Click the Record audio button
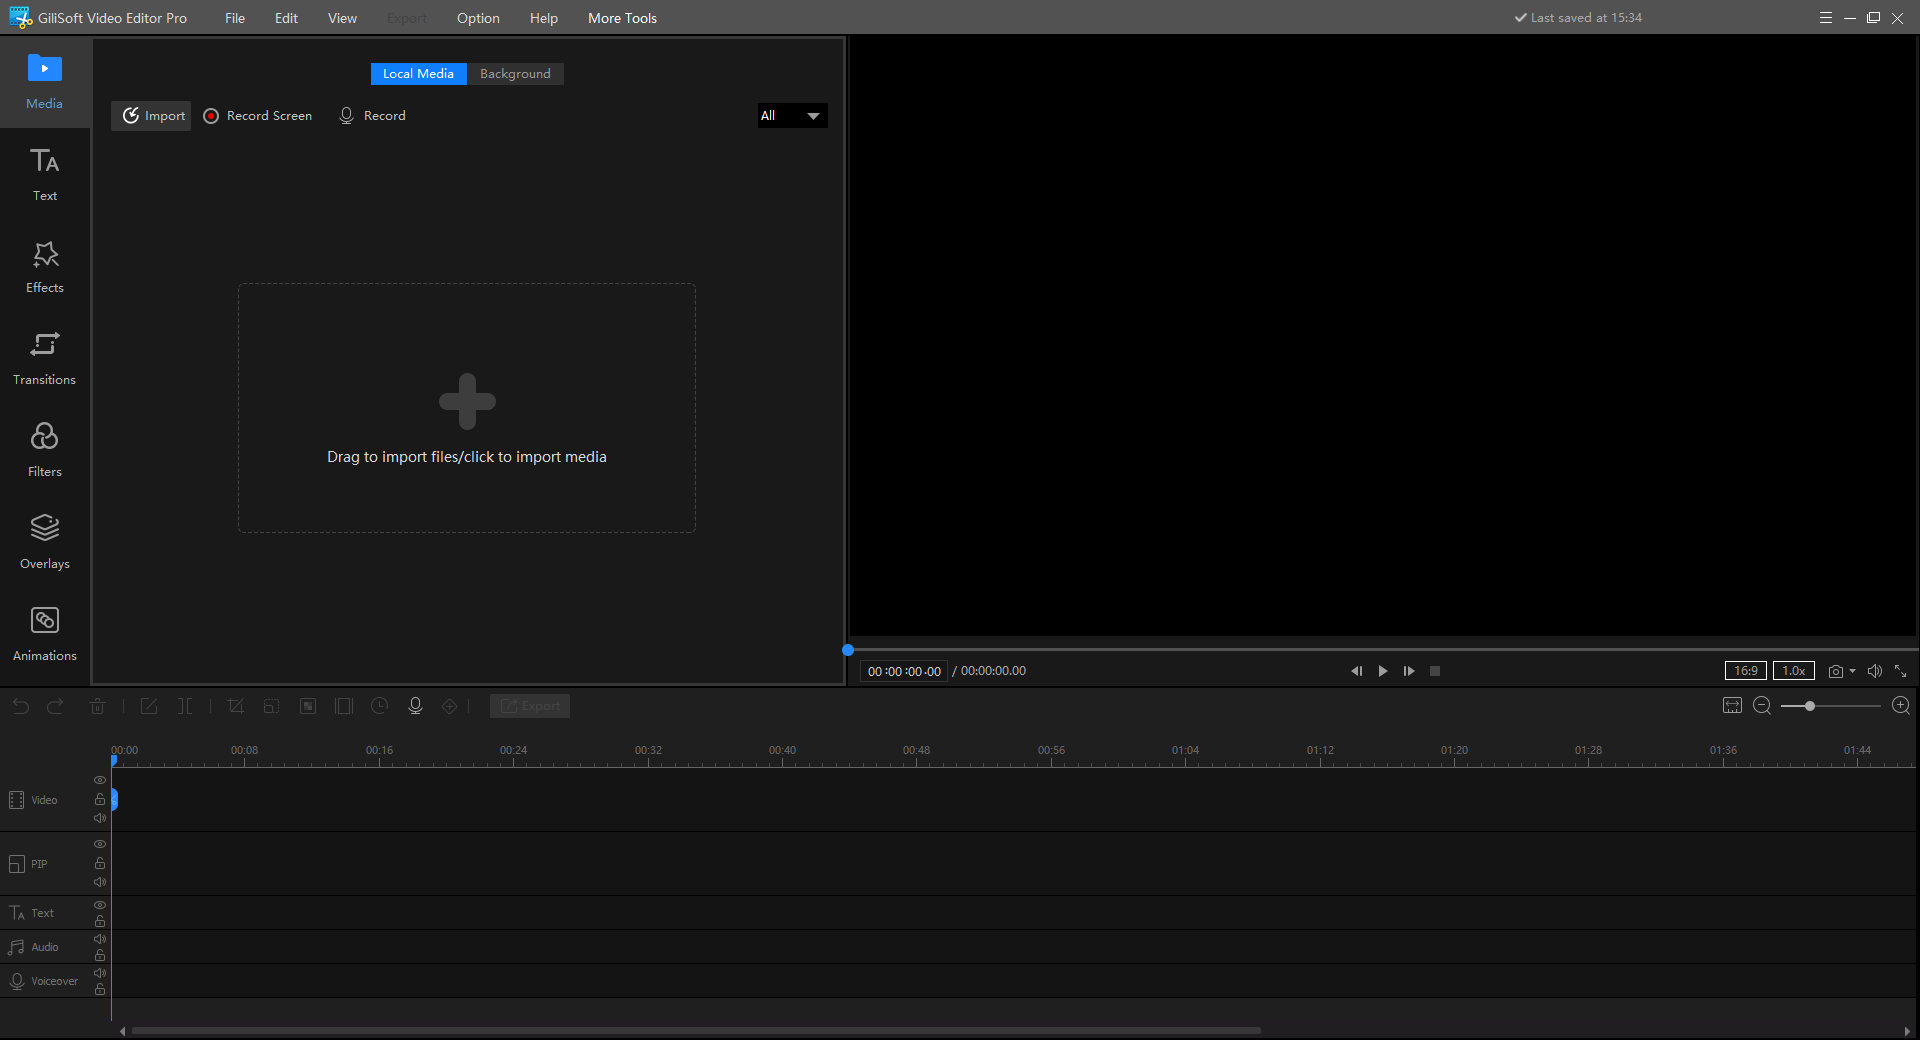The width and height of the screenshot is (1920, 1040). pyautogui.click(x=372, y=116)
